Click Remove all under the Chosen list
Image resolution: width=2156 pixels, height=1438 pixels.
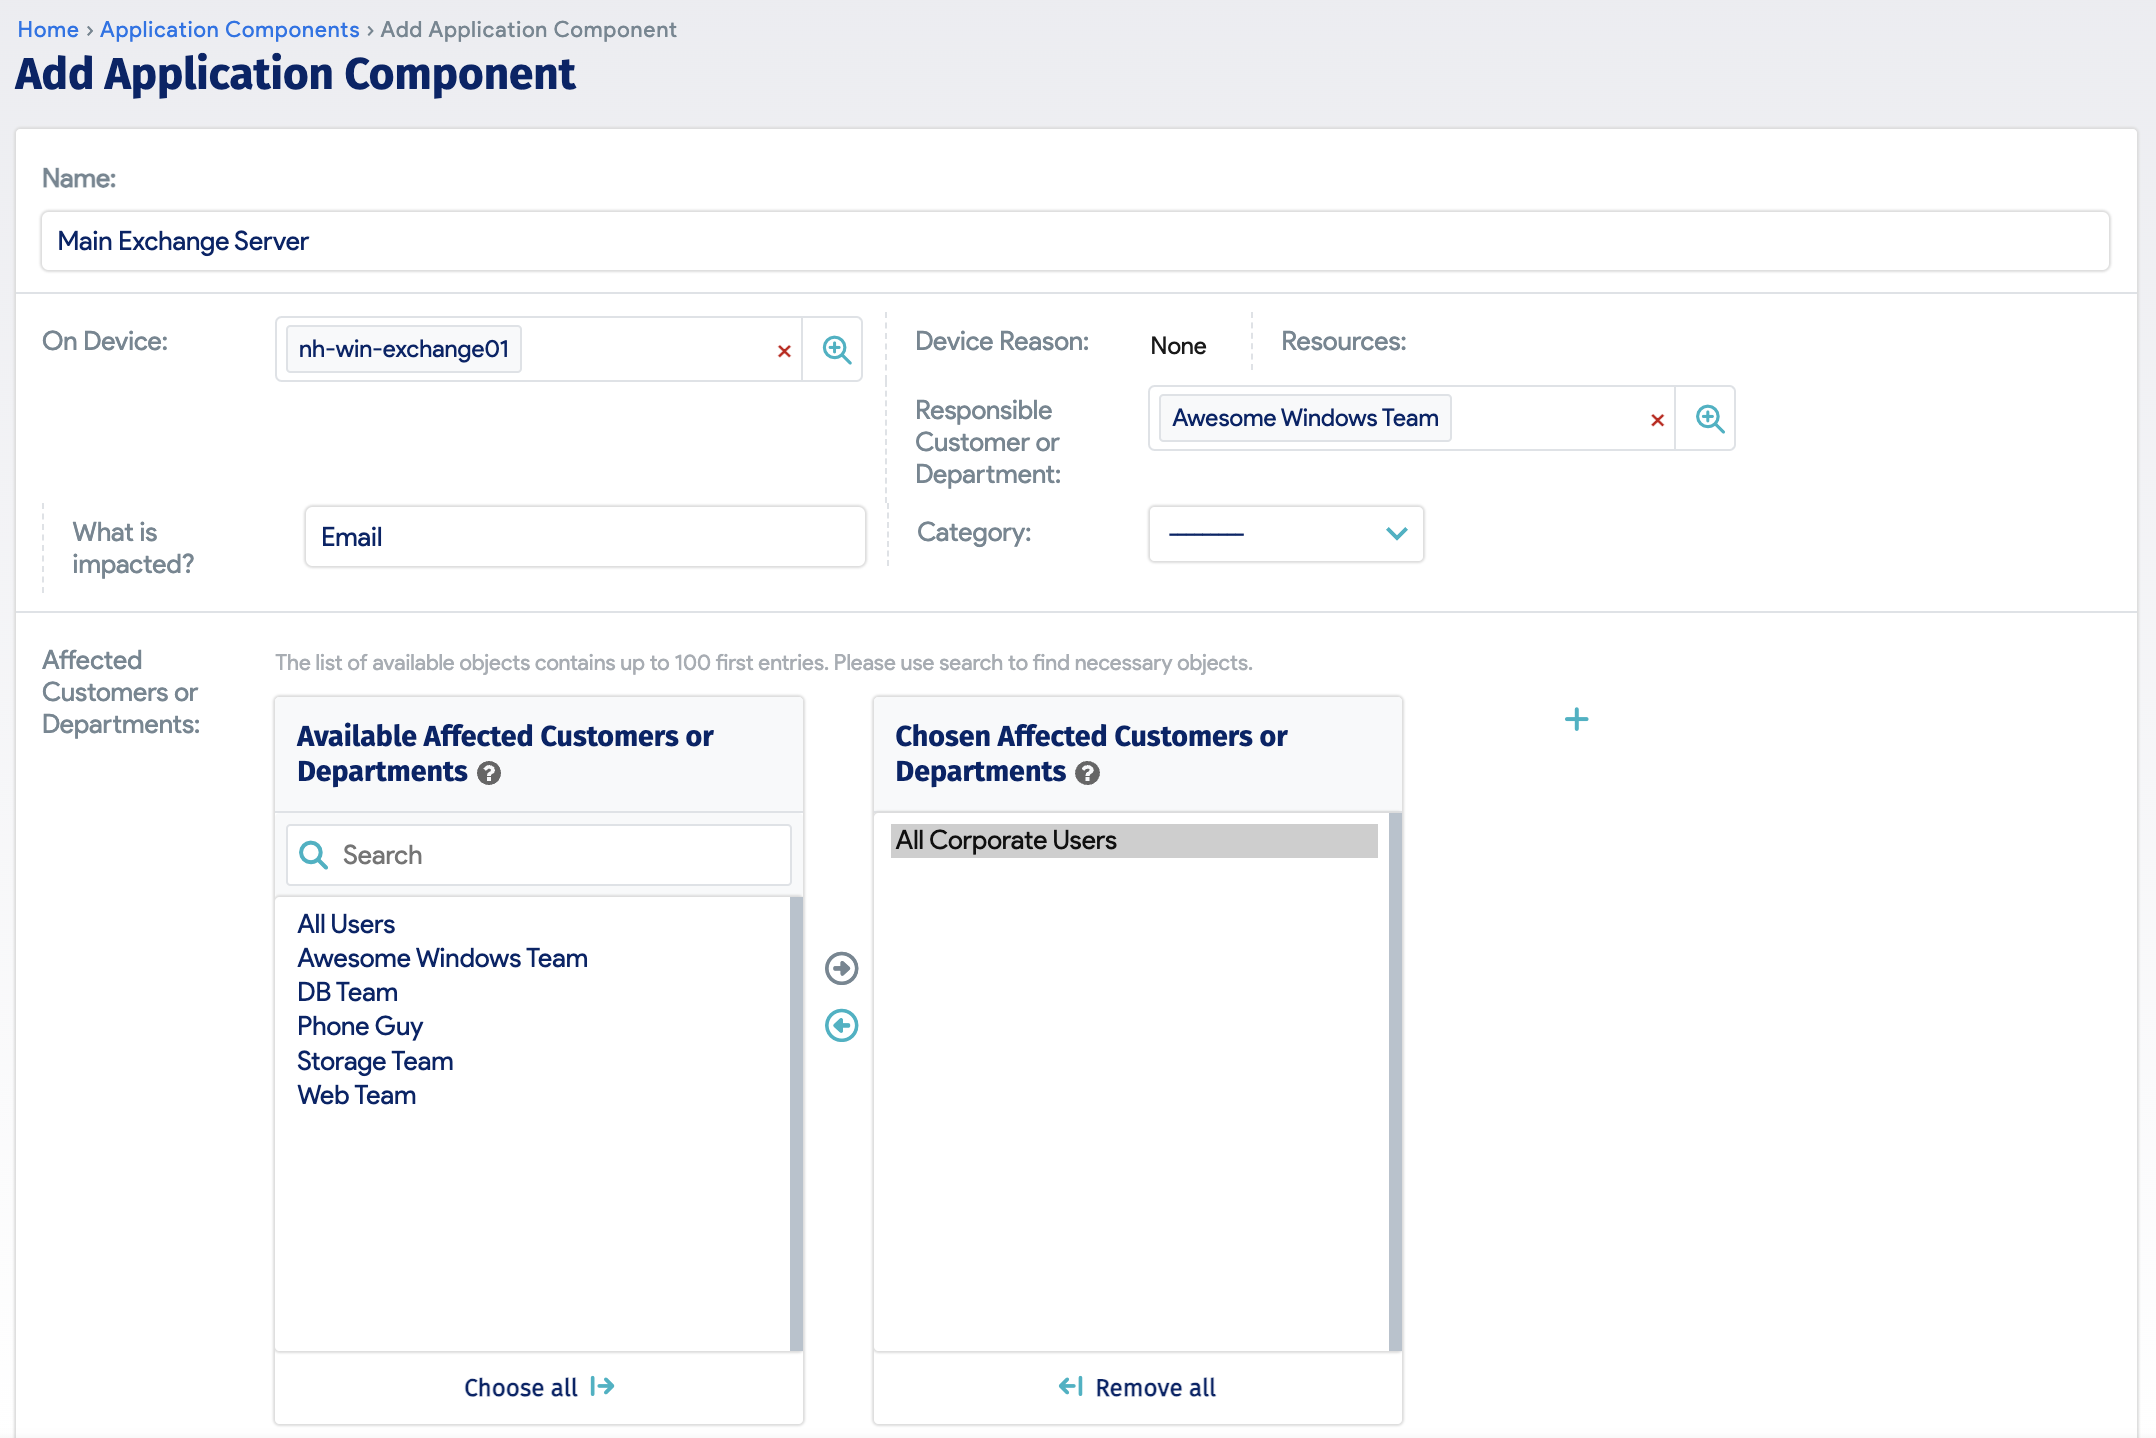point(1137,1387)
